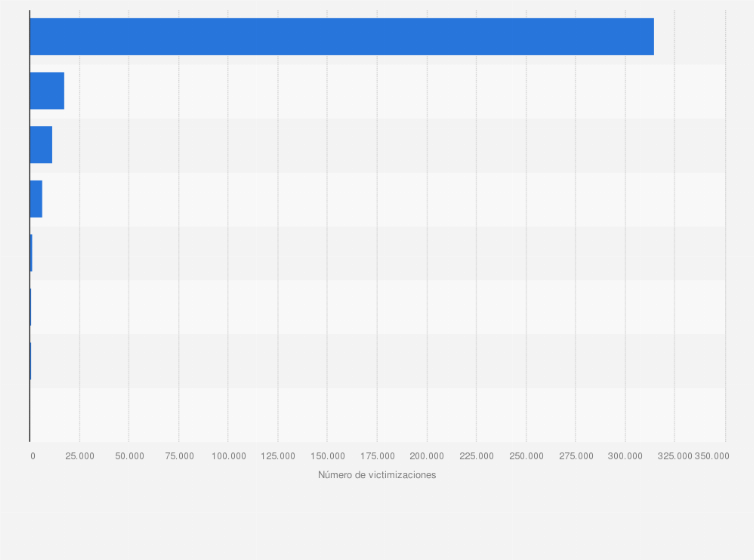Select the second blue bar from the top

47,91
